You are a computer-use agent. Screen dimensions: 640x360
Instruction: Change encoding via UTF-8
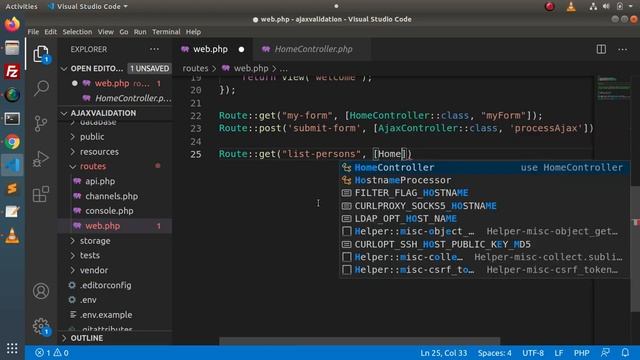pyautogui.click(x=533, y=353)
